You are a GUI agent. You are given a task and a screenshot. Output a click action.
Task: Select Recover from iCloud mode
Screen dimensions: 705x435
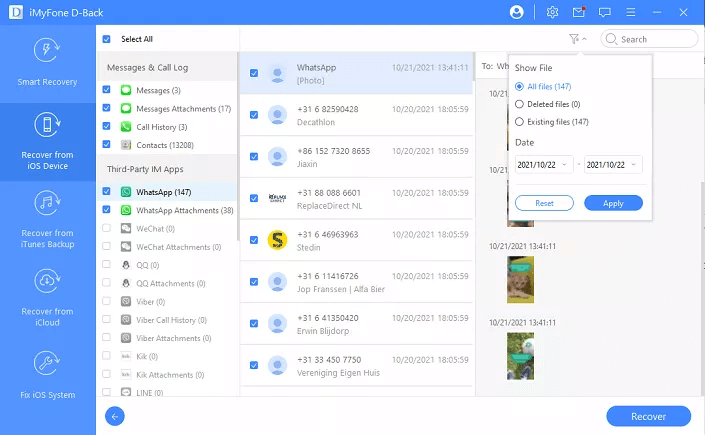click(x=47, y=298)
